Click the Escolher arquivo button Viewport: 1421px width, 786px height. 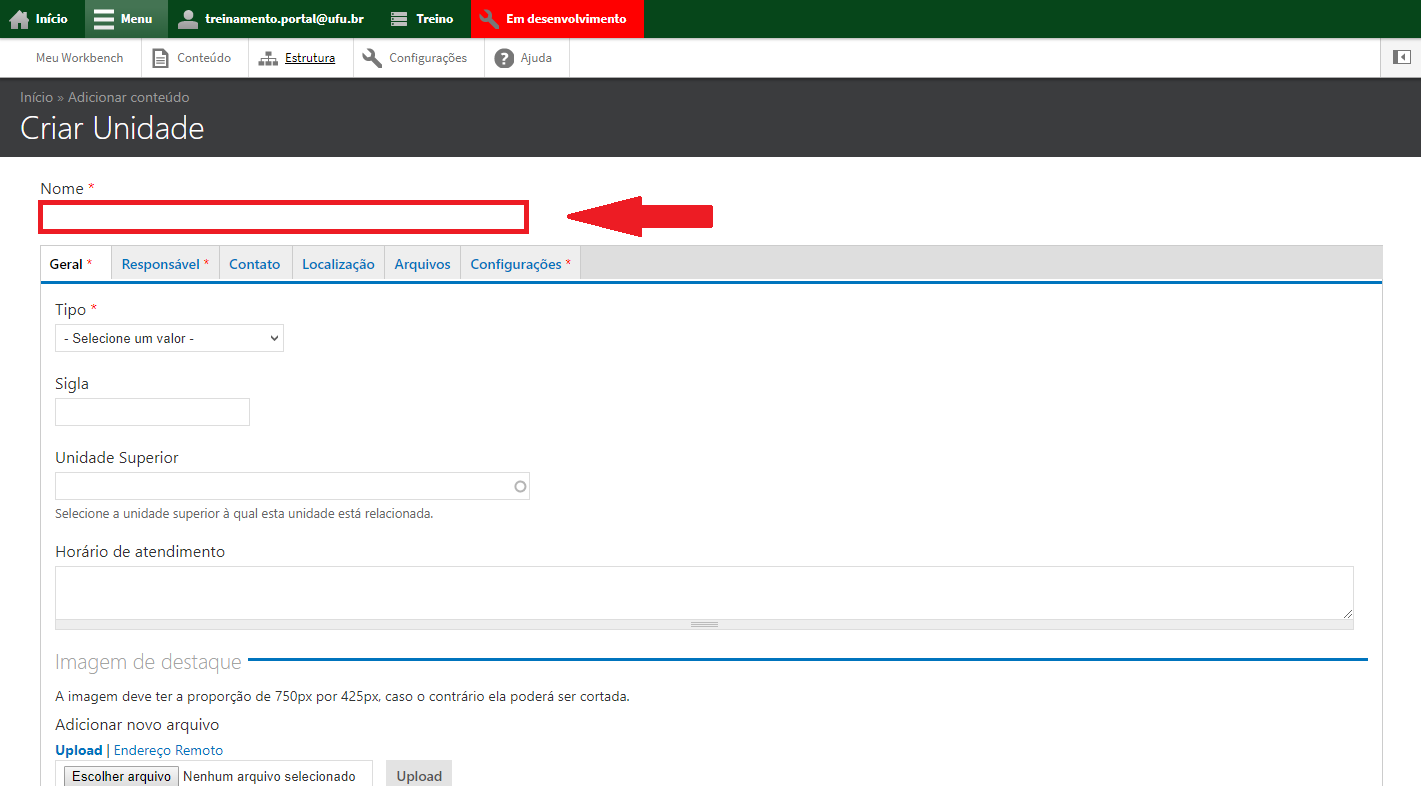pyautogui.click(x=121, y=776)
